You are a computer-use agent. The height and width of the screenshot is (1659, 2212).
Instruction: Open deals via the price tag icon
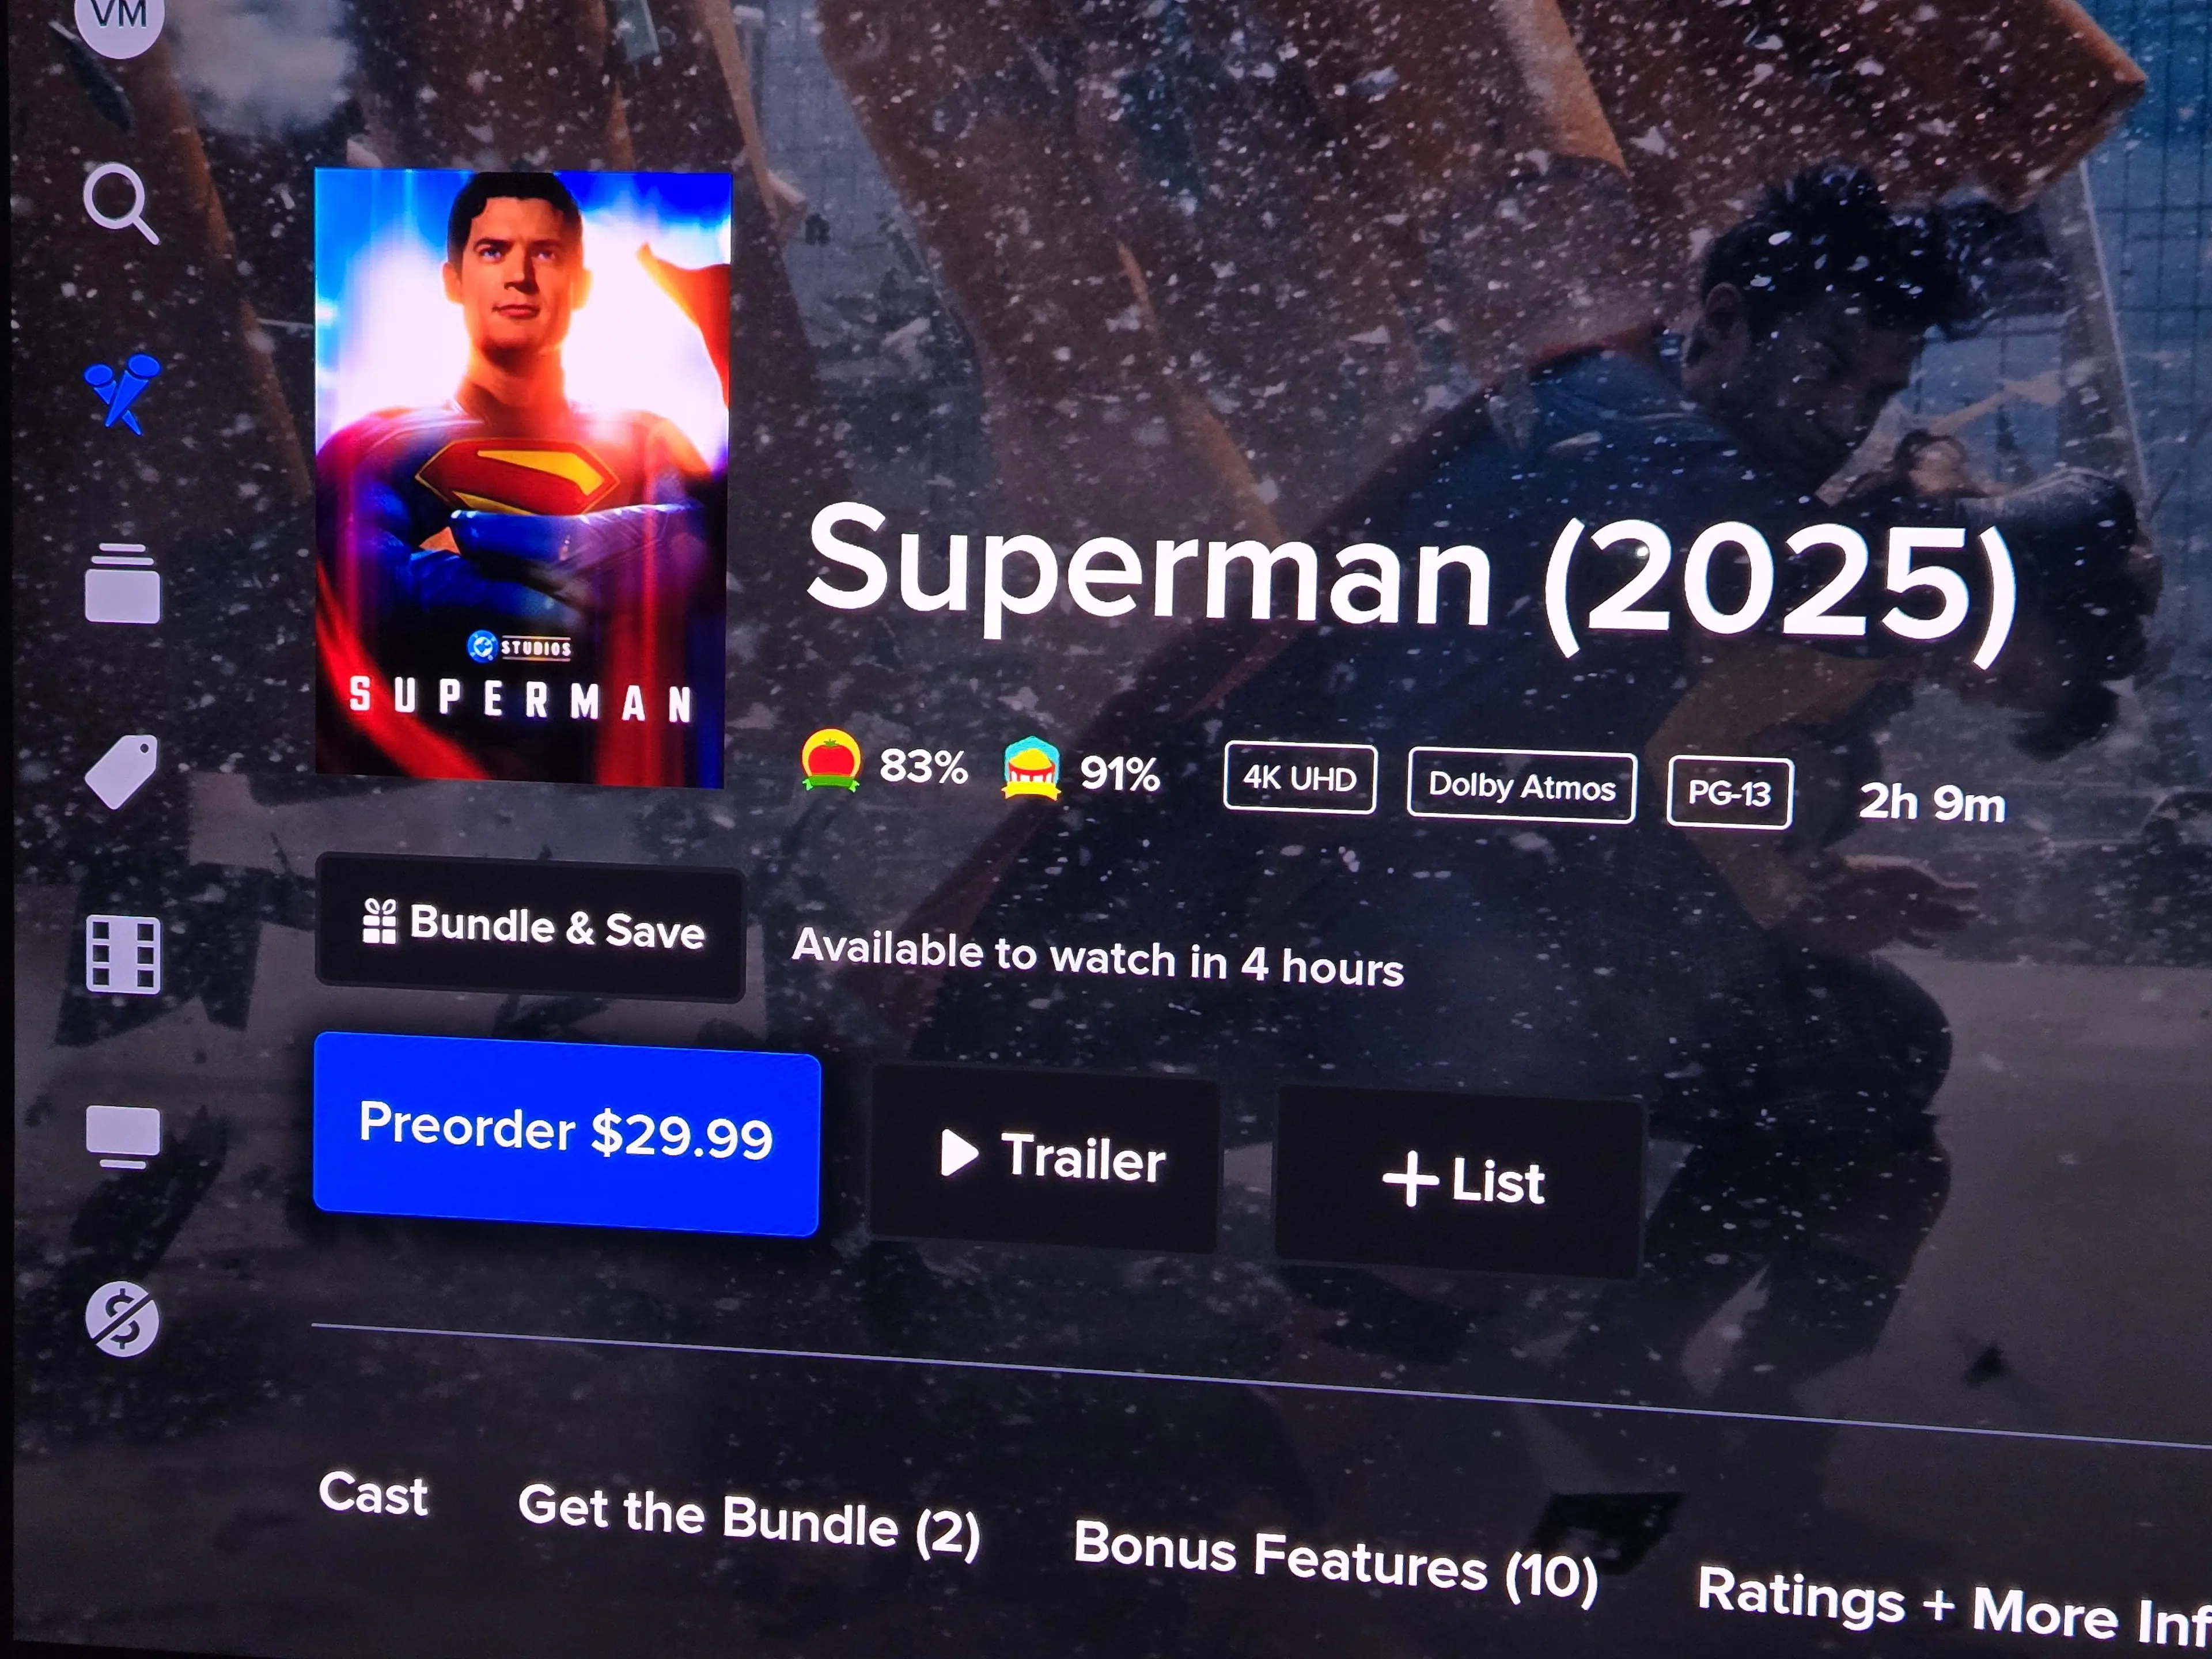coord(122,771)
